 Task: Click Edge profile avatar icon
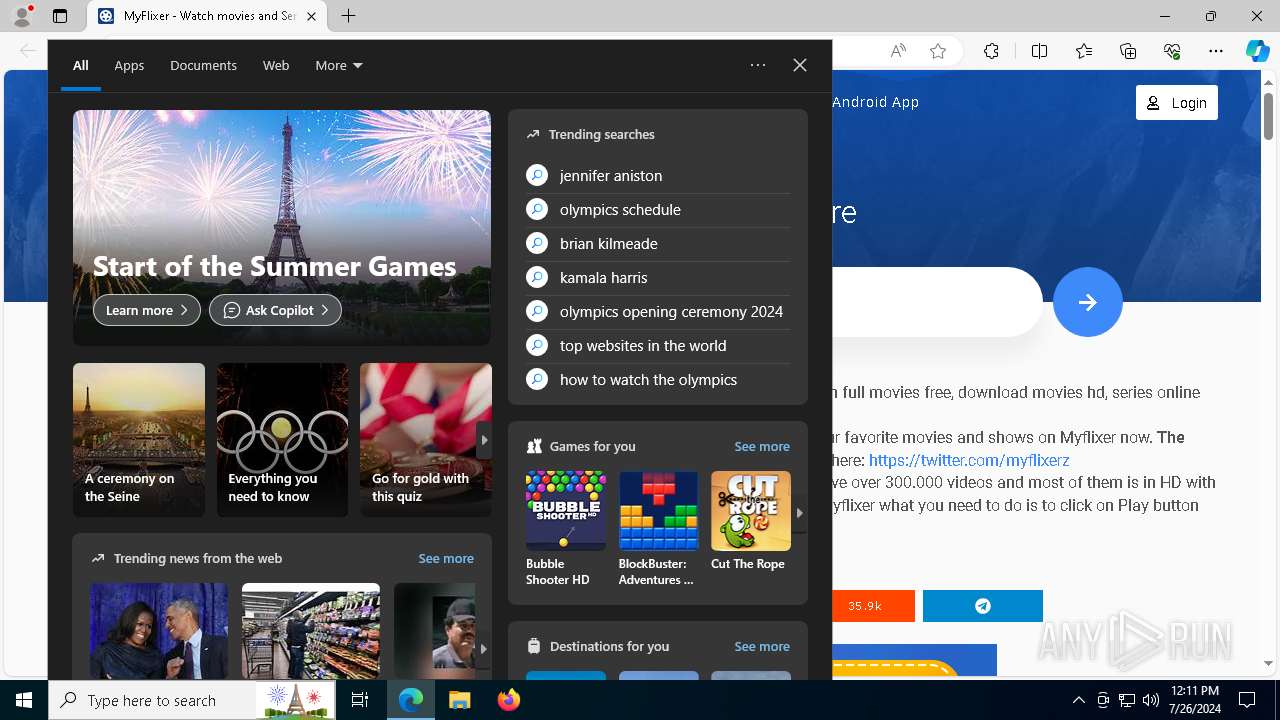click(22, 16)
